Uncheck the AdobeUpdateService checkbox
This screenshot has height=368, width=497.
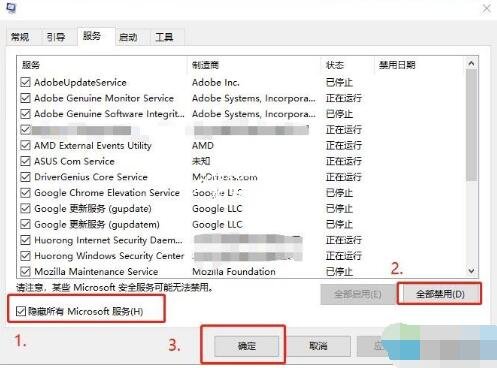click(26, 82)
